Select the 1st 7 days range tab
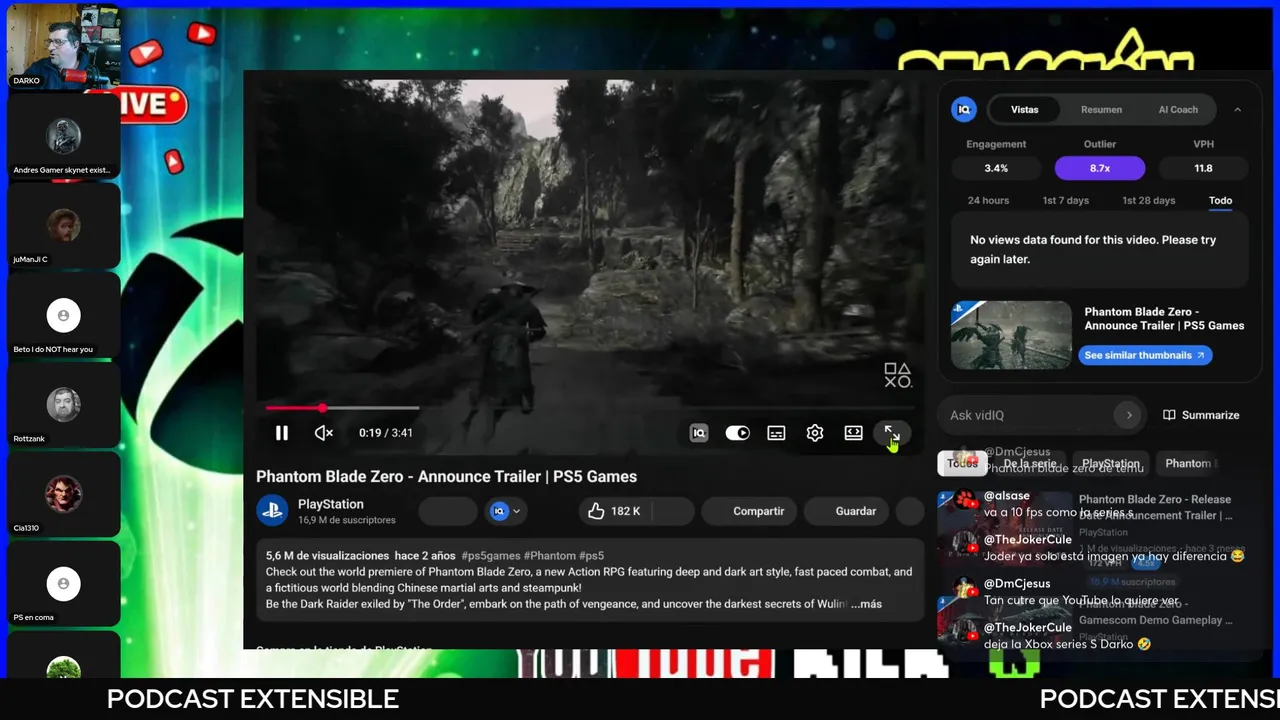Viewport: 1280px width, 720px height. [x=1066, y=200]
